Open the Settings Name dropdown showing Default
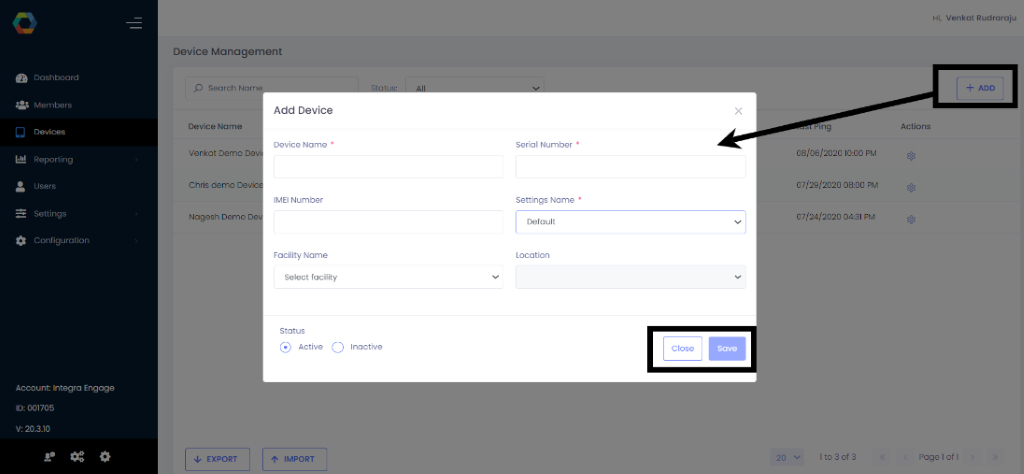This screenshot has width=1024, height=474. click(630, 222)
